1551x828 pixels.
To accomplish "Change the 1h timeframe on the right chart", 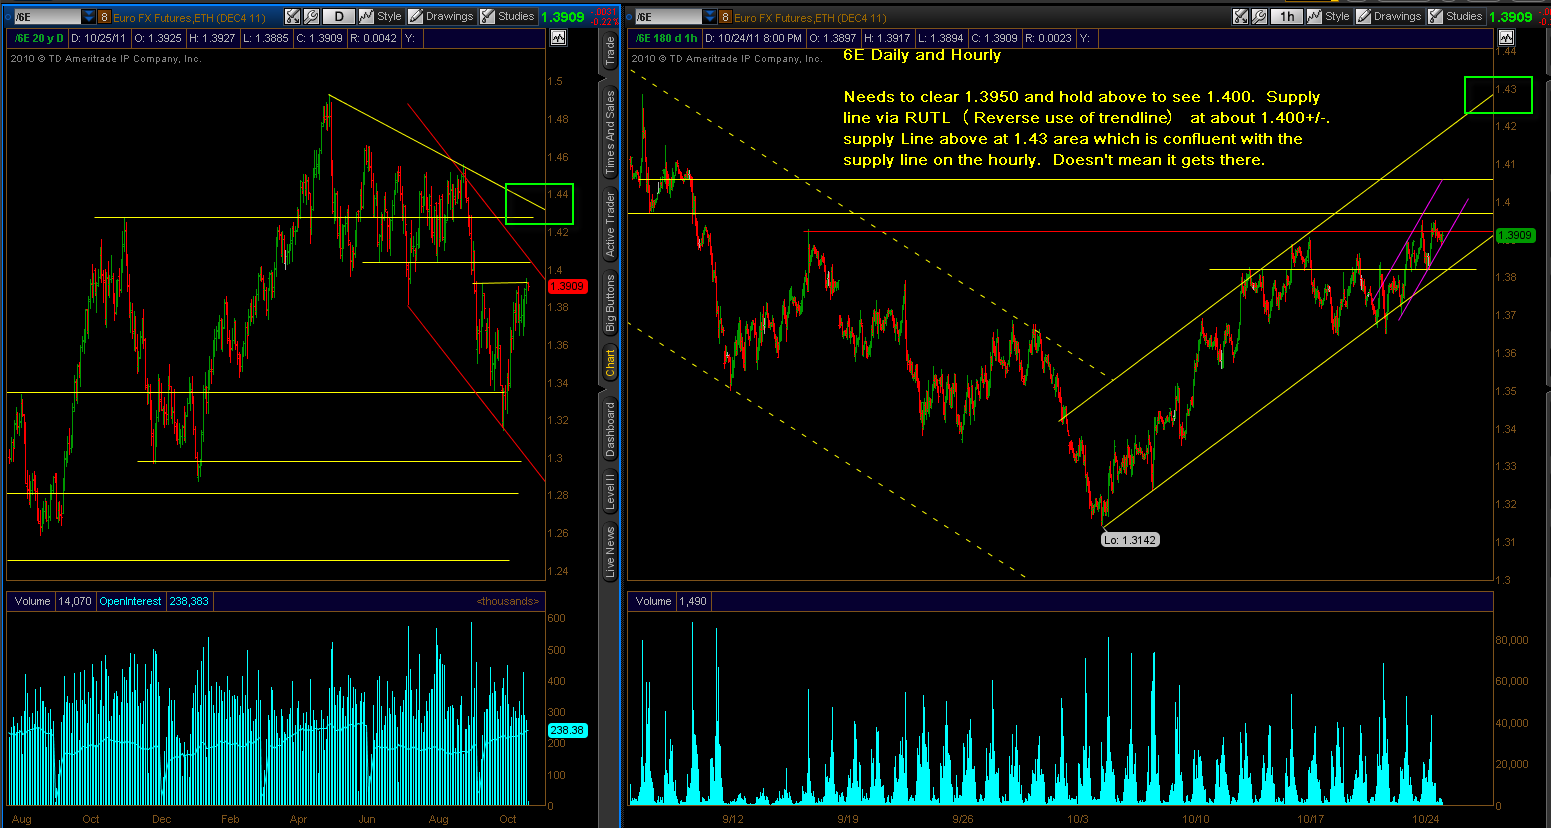I will pos(1287,16).
